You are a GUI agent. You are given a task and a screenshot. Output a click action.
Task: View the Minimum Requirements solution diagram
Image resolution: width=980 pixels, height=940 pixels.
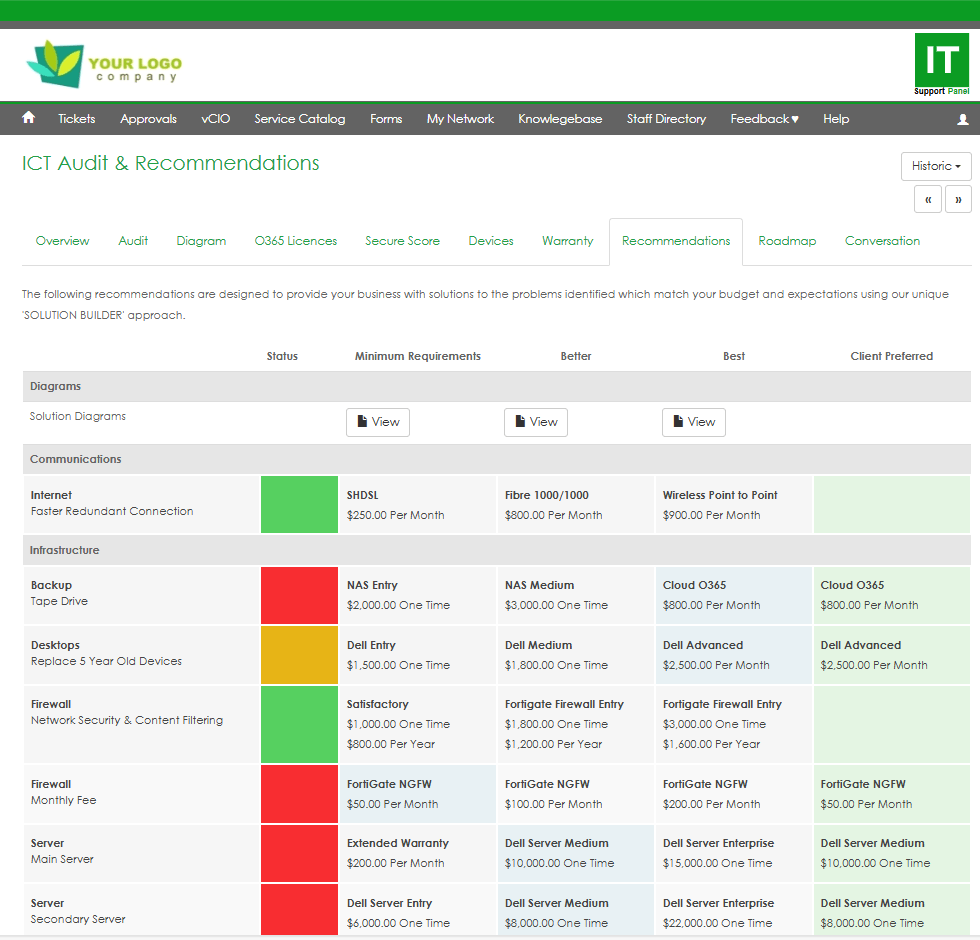[x=378, y=422]
